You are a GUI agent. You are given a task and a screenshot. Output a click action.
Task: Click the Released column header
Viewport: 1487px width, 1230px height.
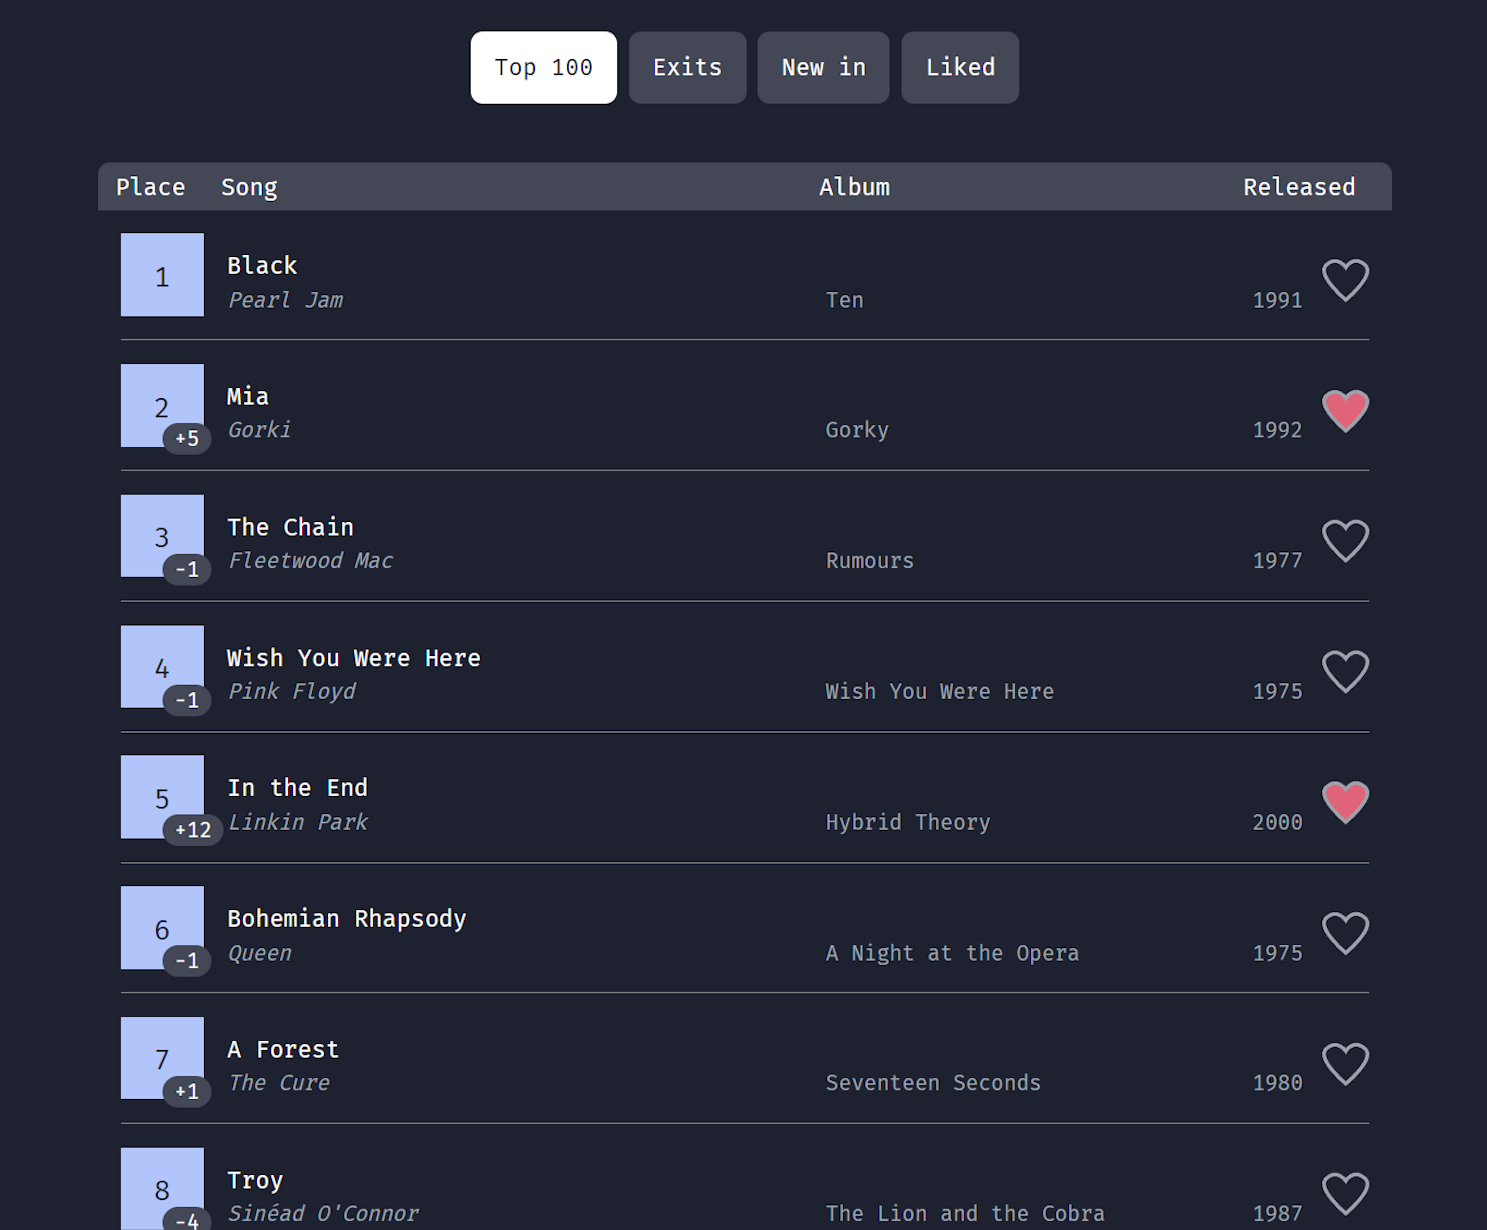click(1299, 187)
